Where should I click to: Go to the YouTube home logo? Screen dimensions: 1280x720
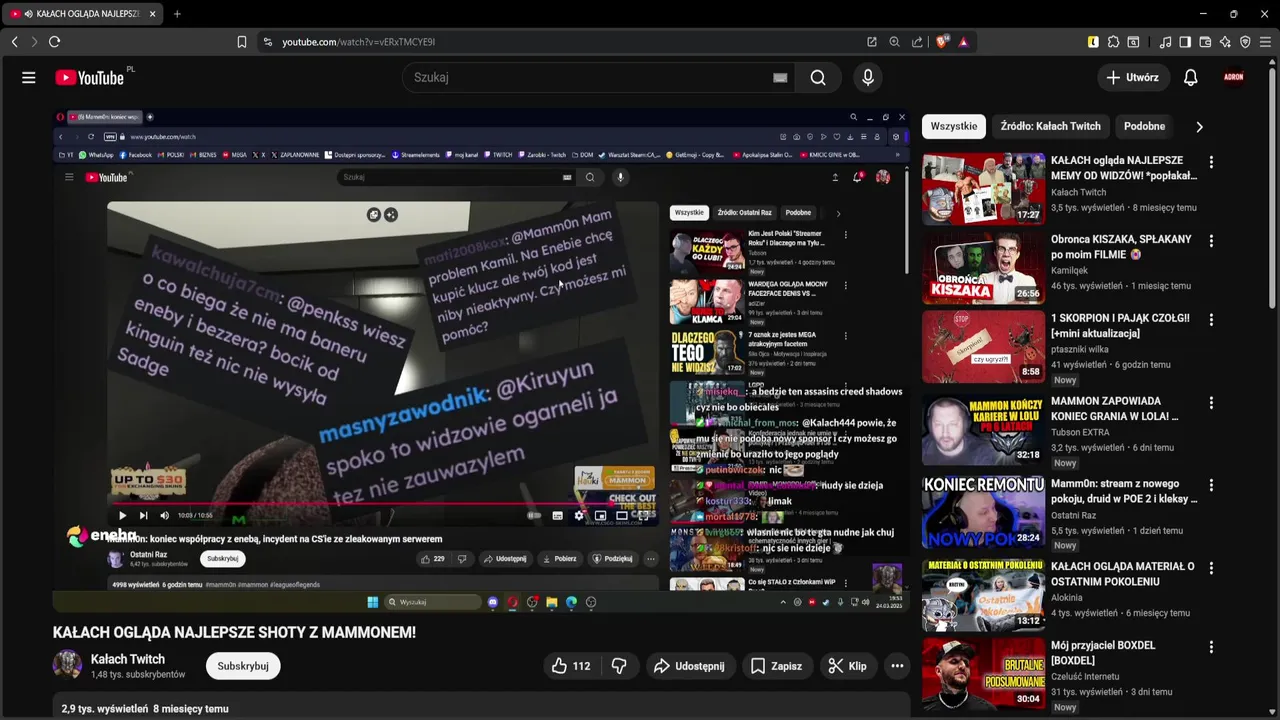coord(91,77)
